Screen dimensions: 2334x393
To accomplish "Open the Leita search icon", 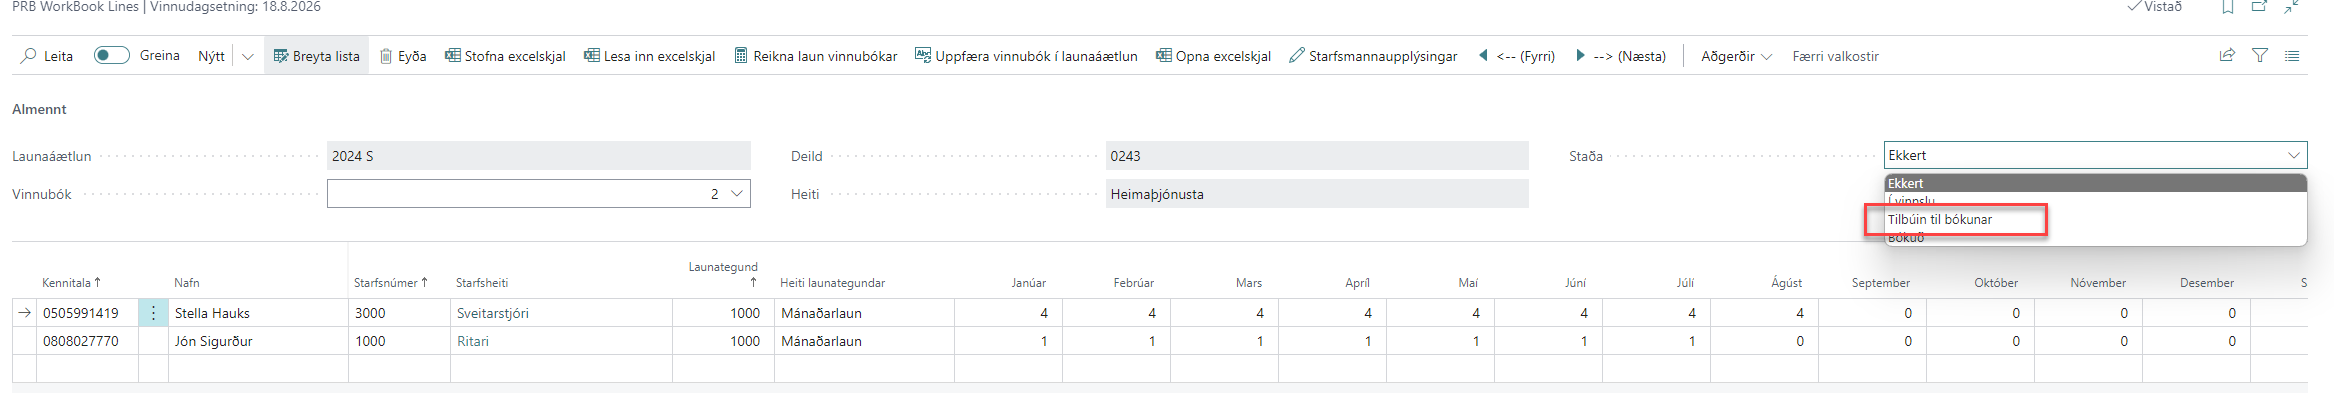I will point(28,56).
